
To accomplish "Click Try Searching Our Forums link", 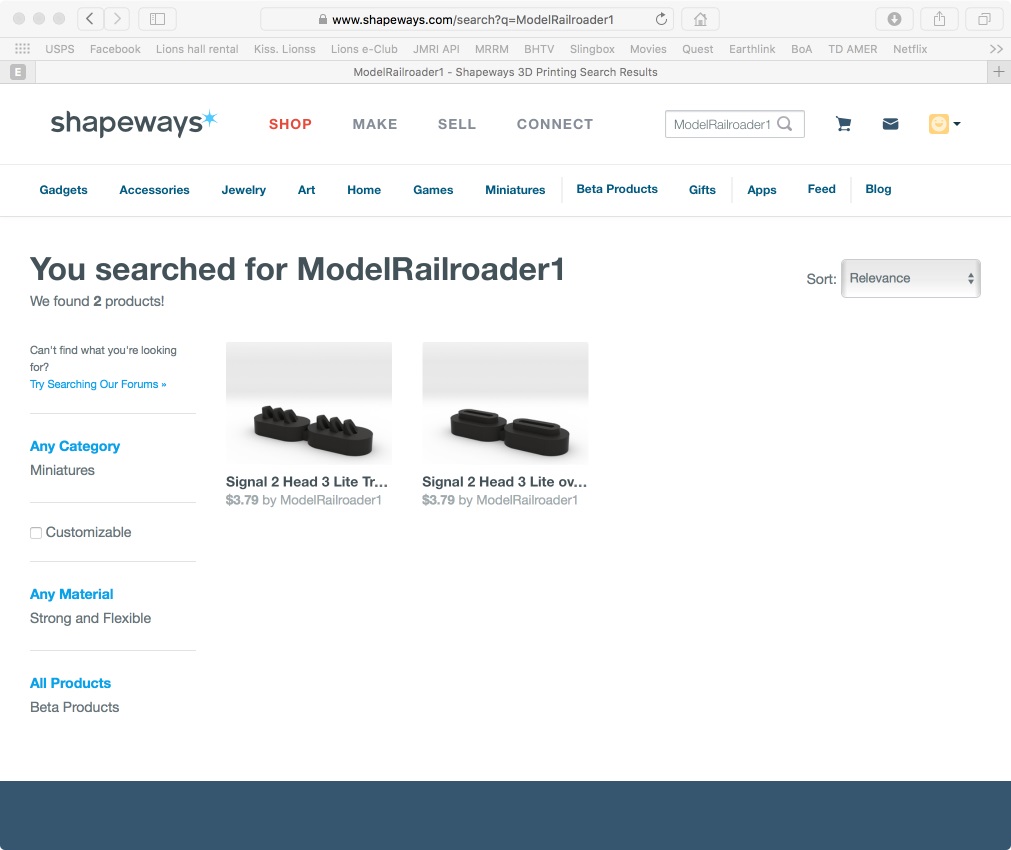I will tap(98, 384).
